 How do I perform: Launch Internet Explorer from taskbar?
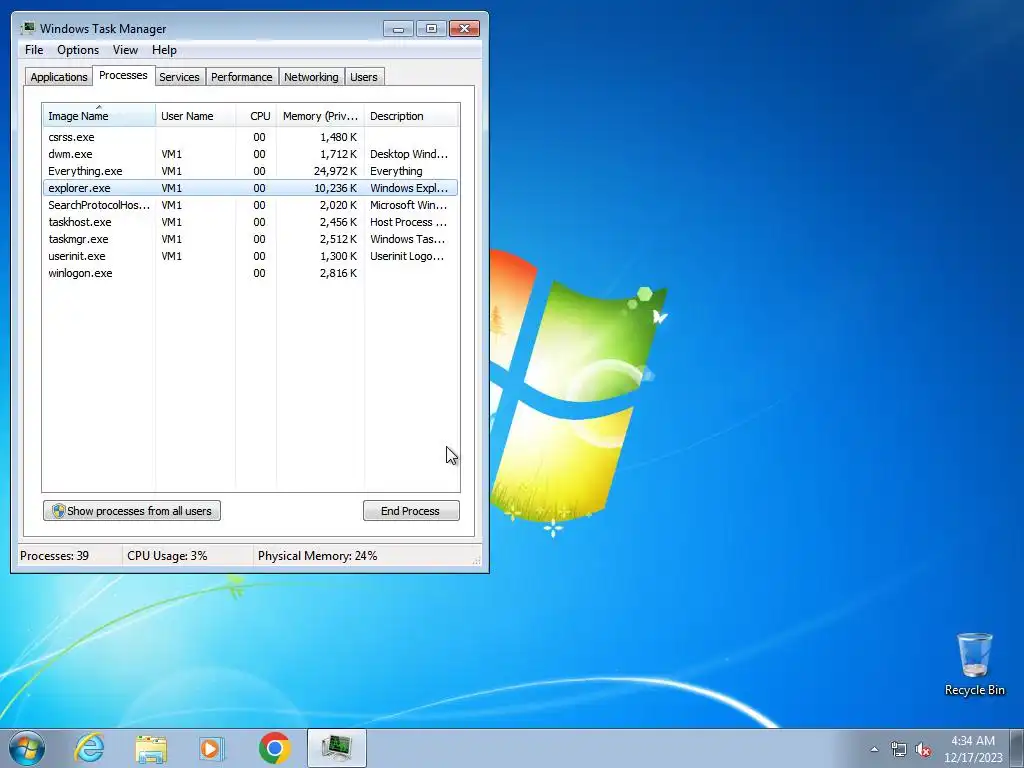click(89, 748)
